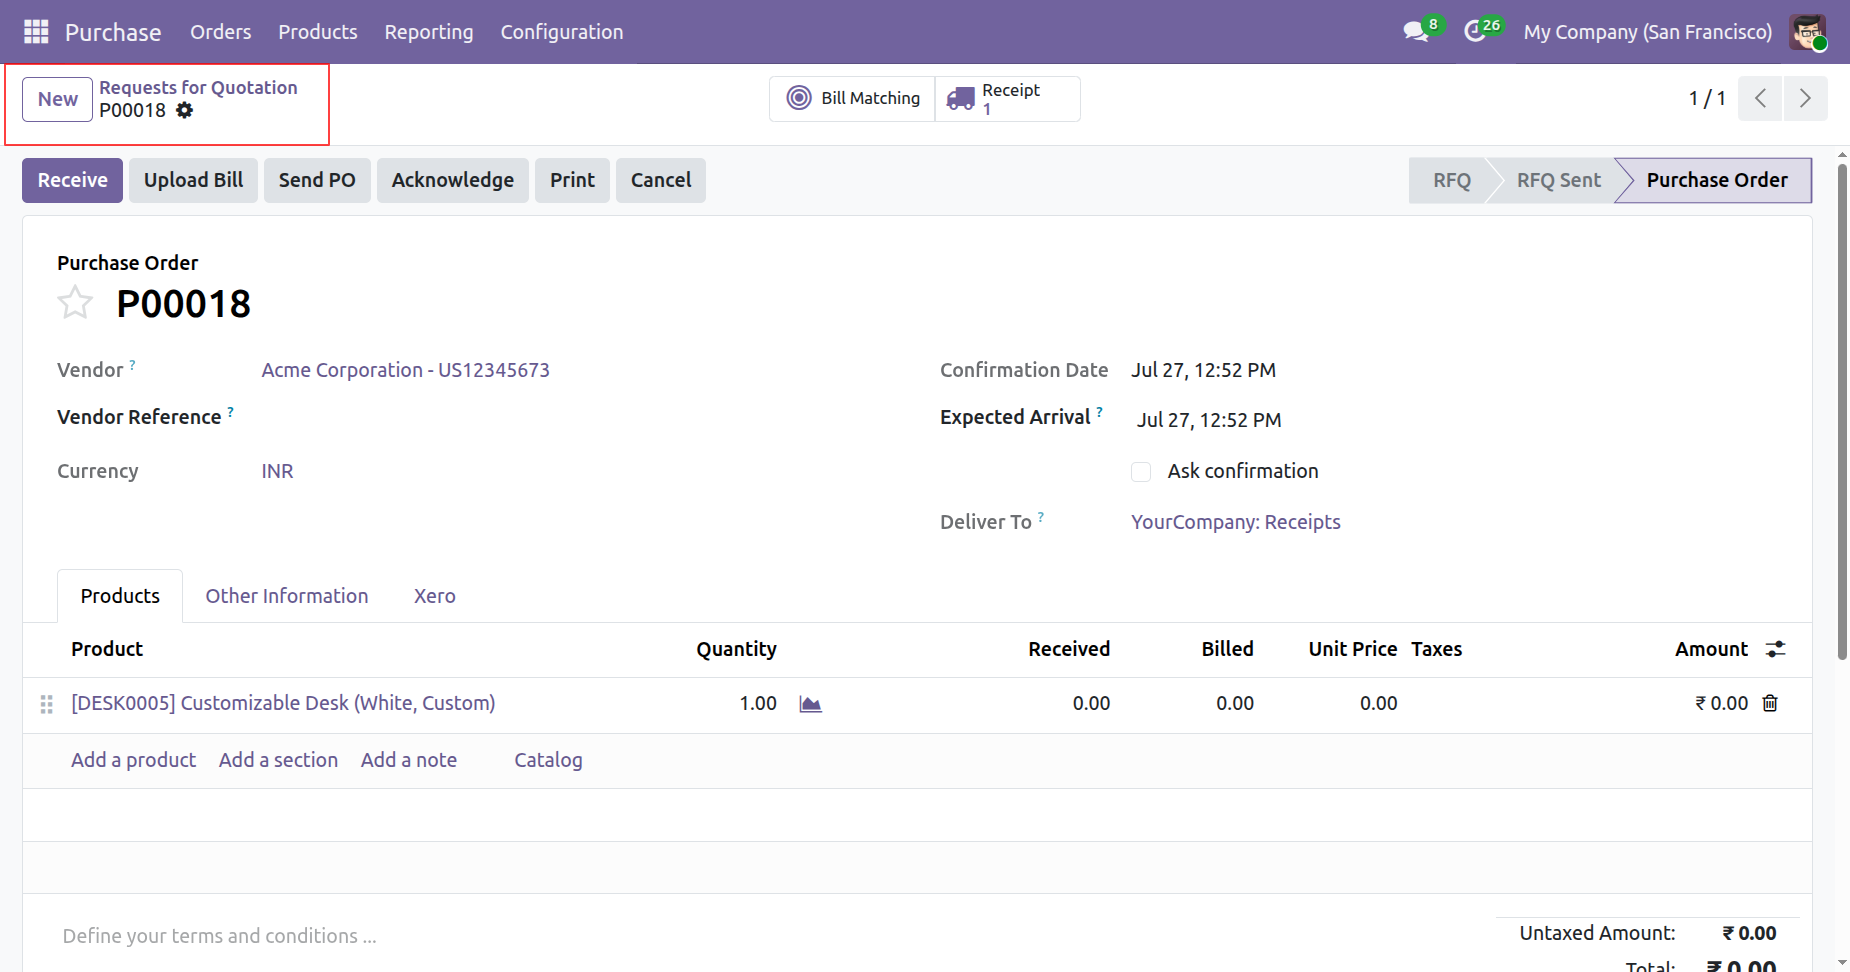1850x972 pixels.
Task: Open the activities clock icon
Action: pyautogui.click(x=1475, y=32)
